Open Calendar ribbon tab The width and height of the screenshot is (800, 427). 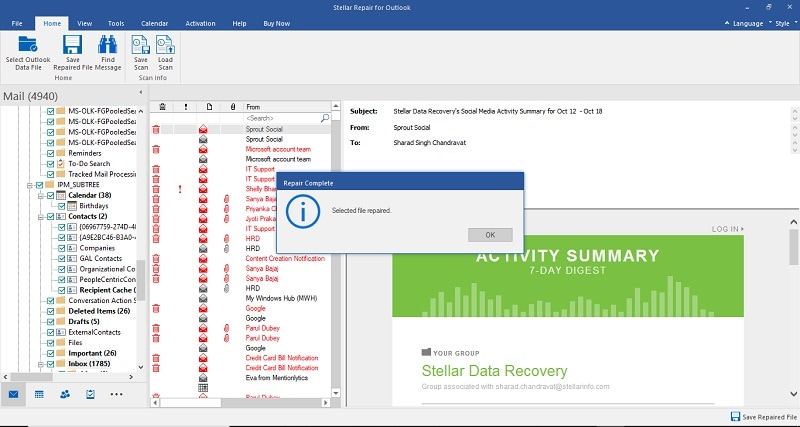[155, 23]
